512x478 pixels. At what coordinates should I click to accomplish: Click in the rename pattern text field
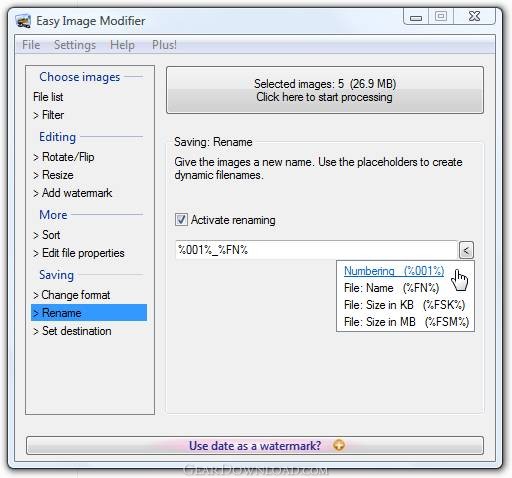316,250
